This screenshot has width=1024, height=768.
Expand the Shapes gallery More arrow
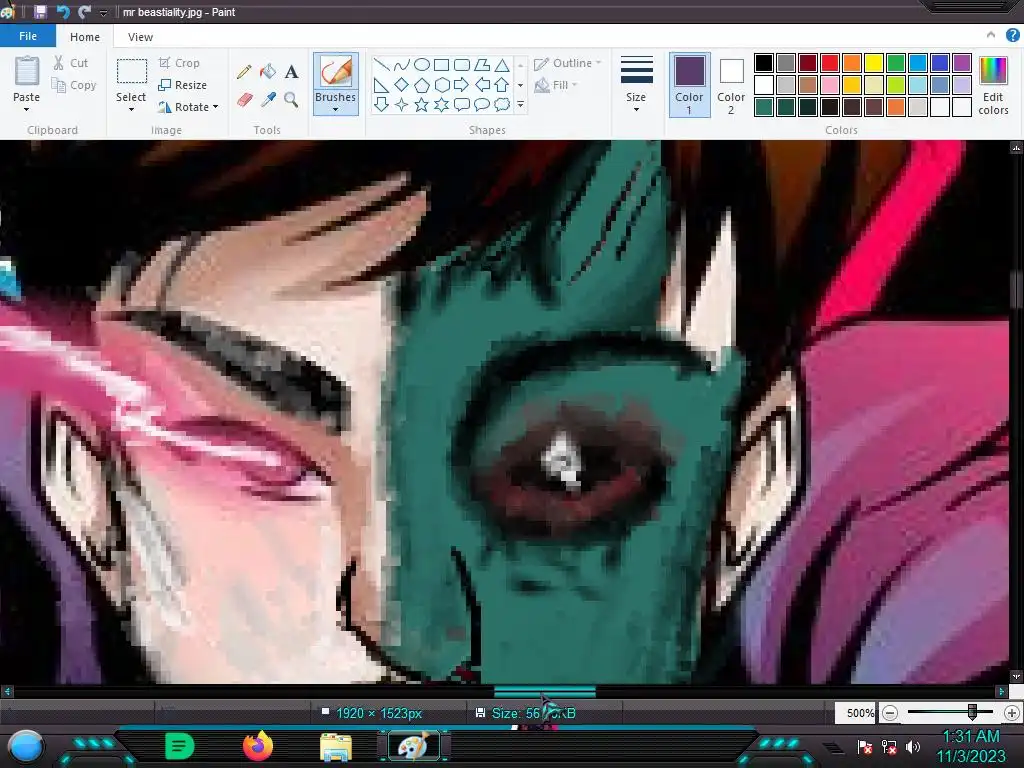click(x=520, y=104)
